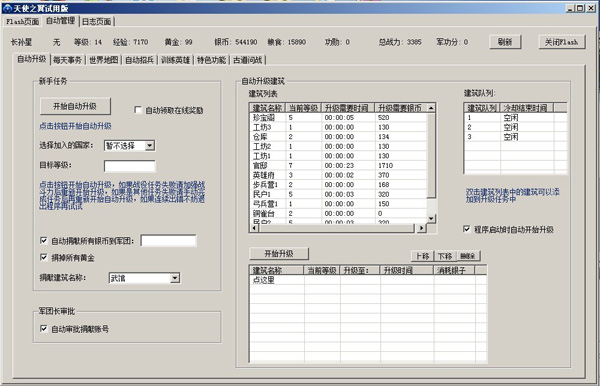Screen dimensions: 600x386
Task: Start auto upgrade with 开始自动升级 button
Action: click(x=75, y=106)
